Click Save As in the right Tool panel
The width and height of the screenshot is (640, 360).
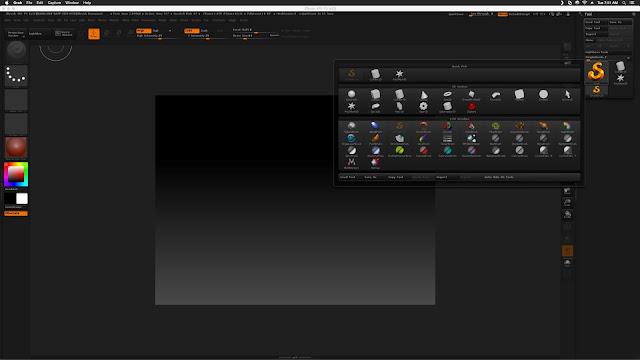(x=620, y=22)
